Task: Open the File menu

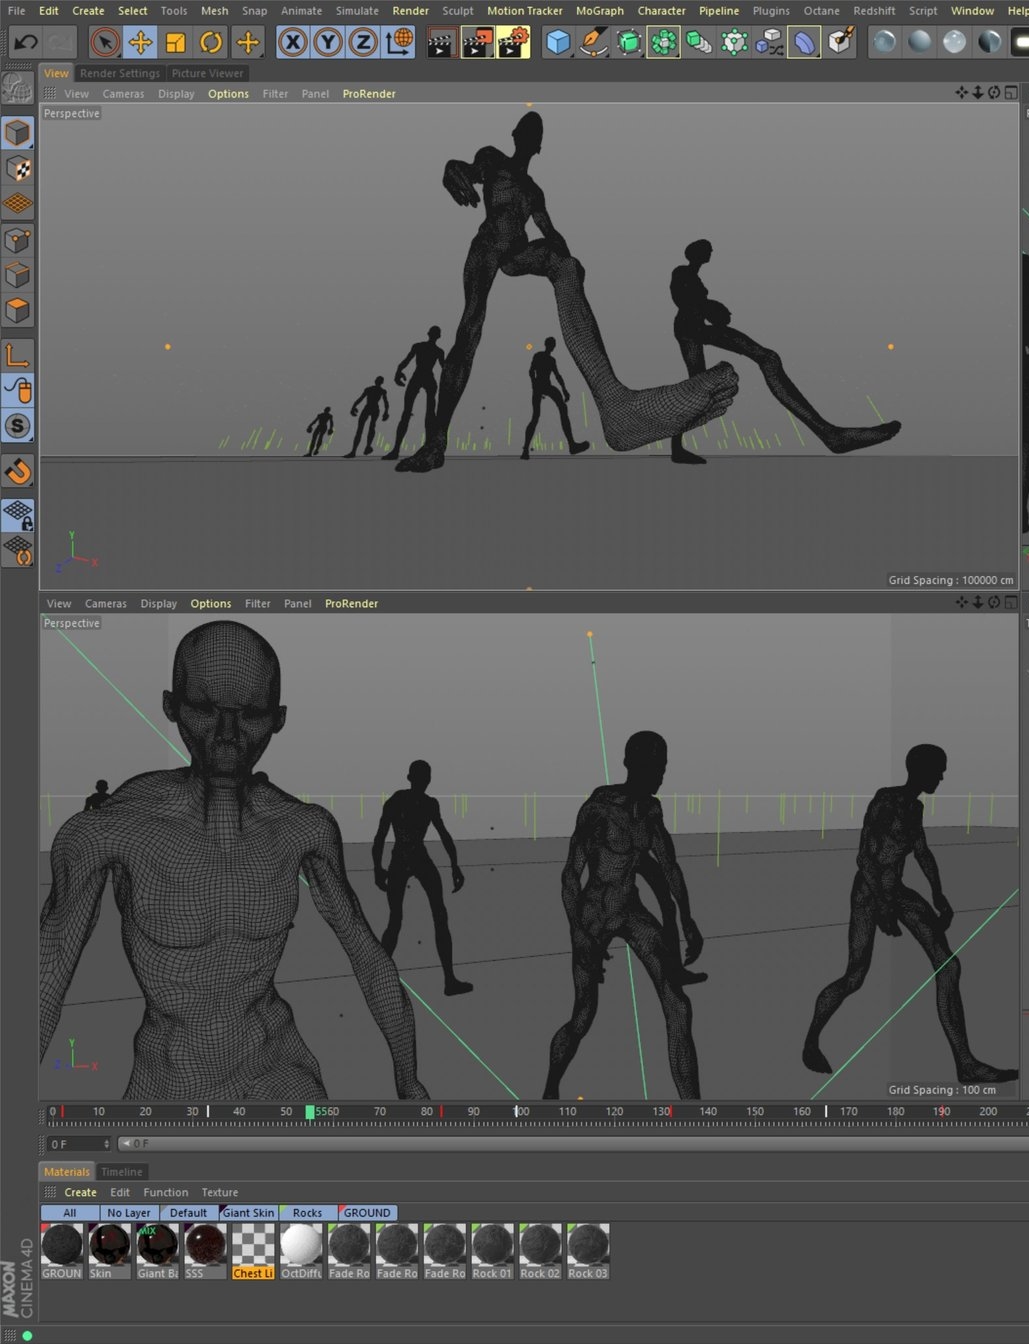Action: 17,11
